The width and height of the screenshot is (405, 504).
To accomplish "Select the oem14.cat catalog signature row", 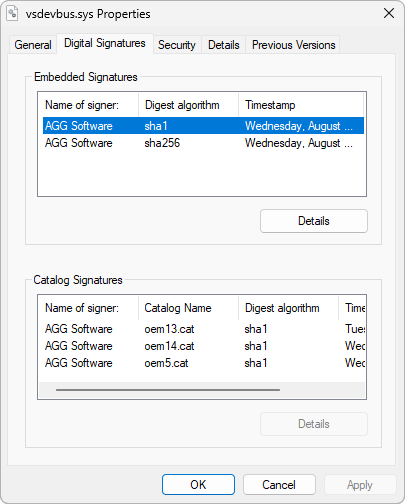I will point(203,346).
